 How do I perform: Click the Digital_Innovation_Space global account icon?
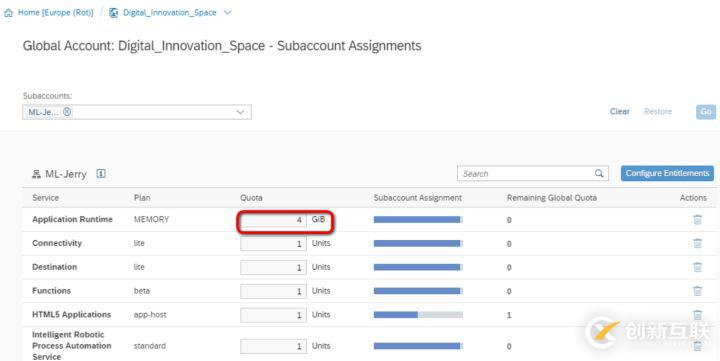pyautogui.click(x=113, y=13)
